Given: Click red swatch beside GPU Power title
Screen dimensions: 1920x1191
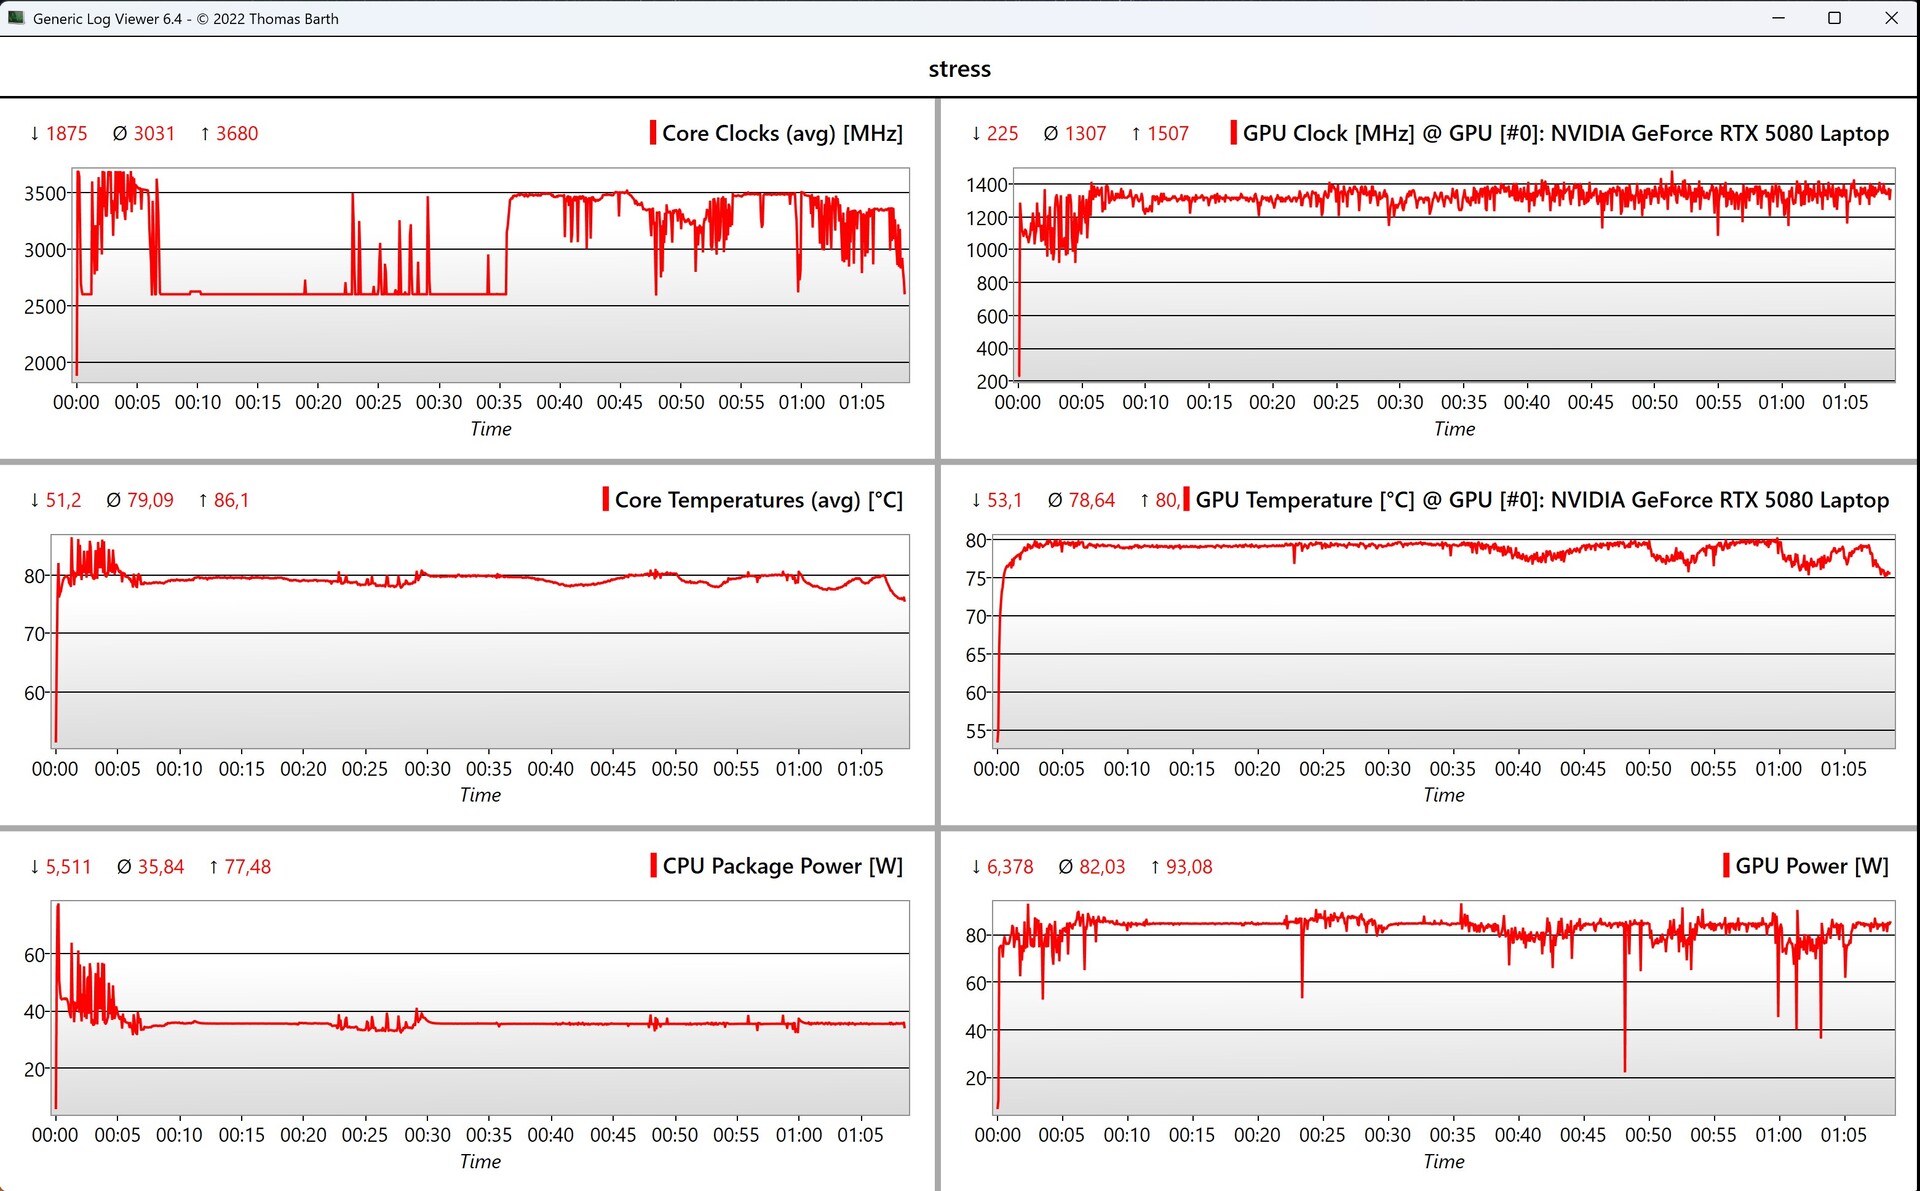Looking at the screenshot, I should (x=1726, y=865).
